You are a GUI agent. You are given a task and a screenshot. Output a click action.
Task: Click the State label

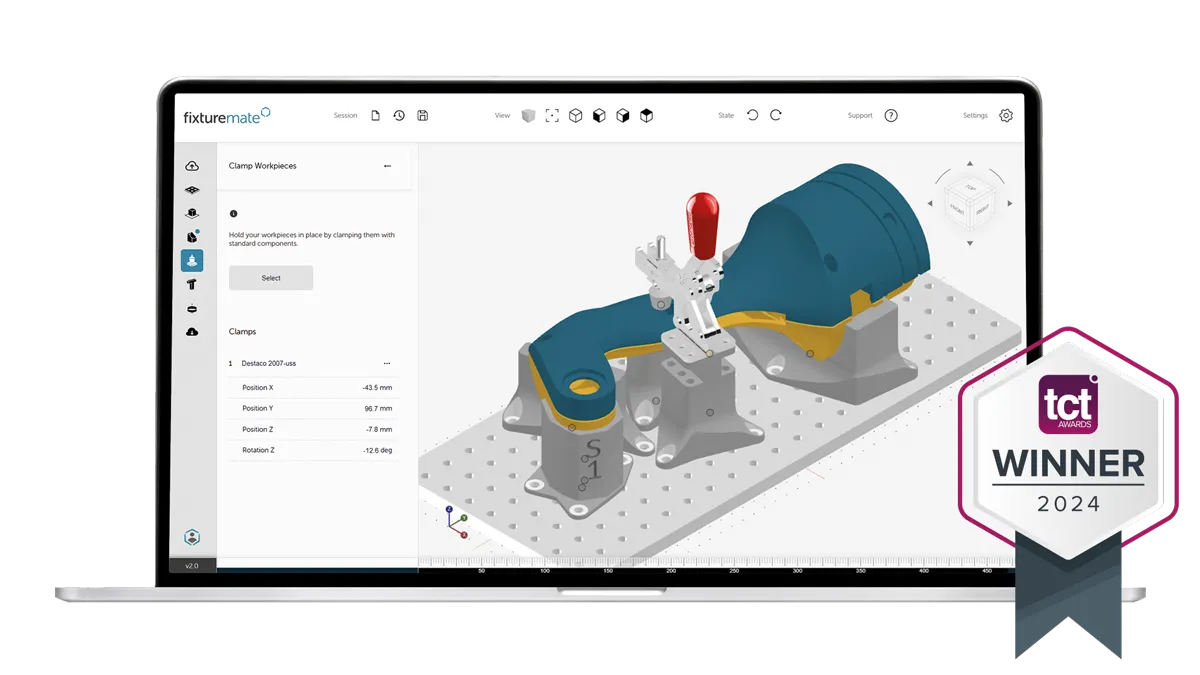coord(726,116)
